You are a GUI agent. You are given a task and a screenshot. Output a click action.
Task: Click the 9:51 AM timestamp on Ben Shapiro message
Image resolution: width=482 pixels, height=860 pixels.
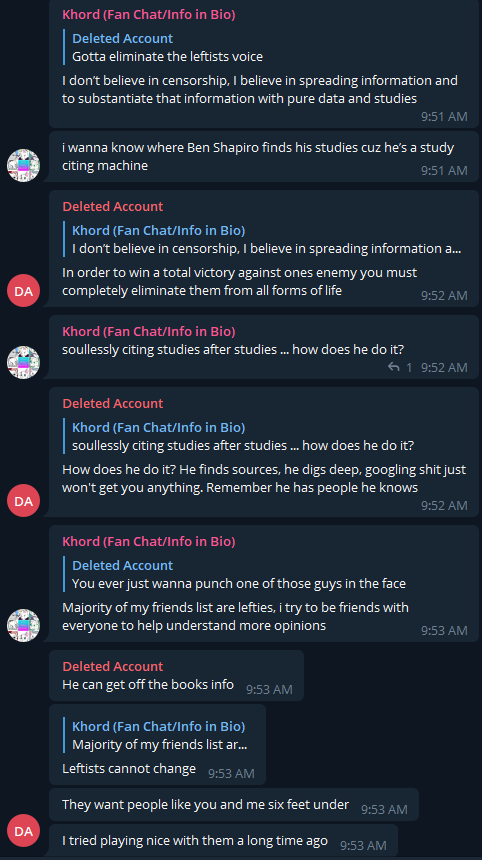pos(444,171)
